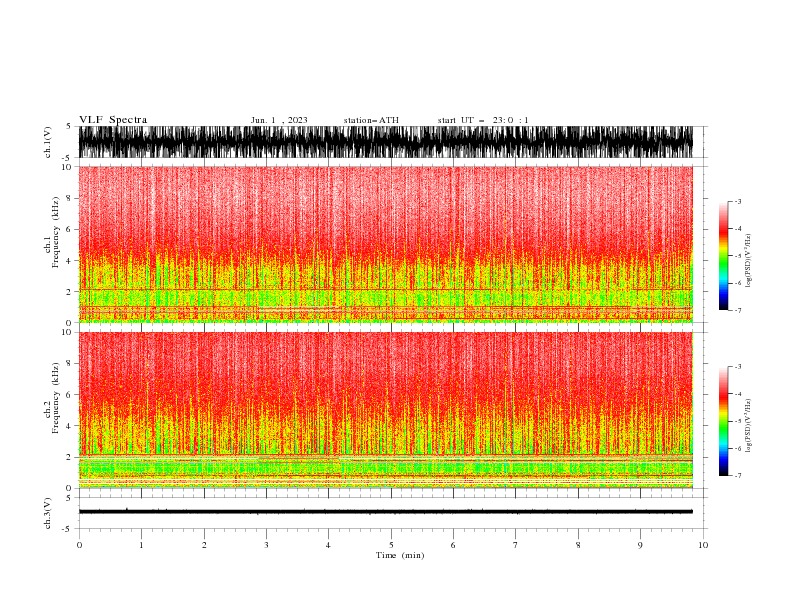Click the '-7' value on ch.2 colorbar

click(x=738, y=475)
